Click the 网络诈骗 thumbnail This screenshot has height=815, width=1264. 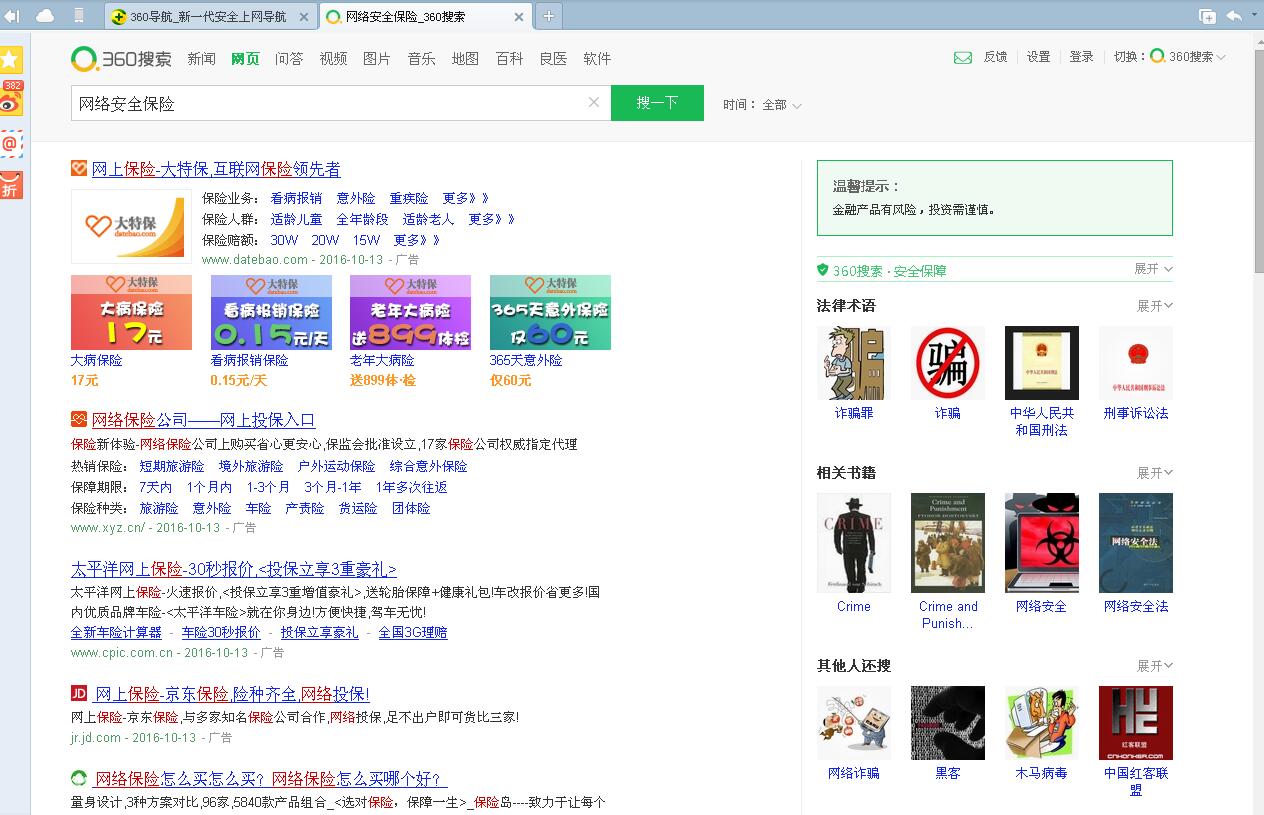(854, 723)
